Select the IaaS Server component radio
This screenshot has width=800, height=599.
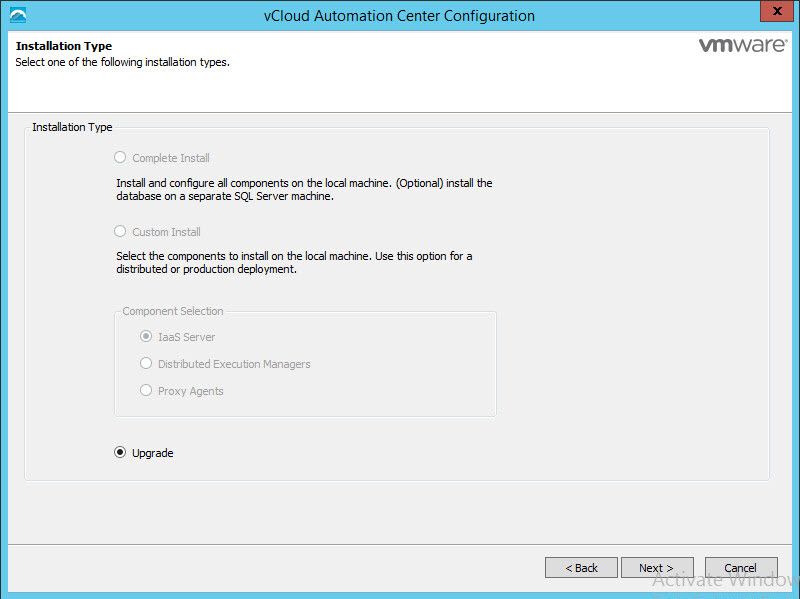pos(146,337)
